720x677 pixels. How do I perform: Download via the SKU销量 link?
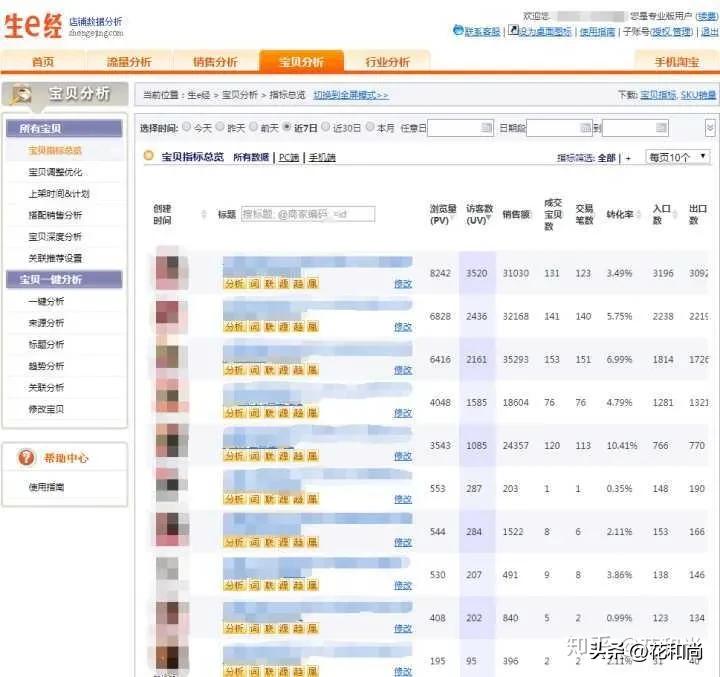click(698, 95)
